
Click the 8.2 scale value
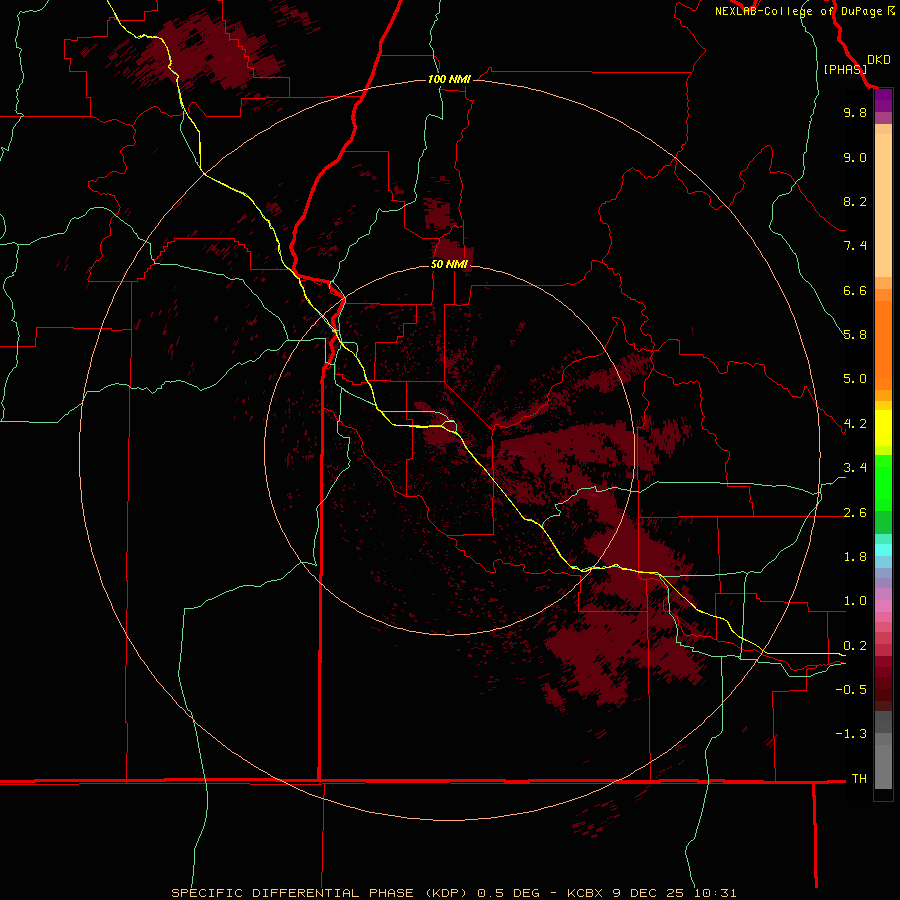[x=855, y=201]
